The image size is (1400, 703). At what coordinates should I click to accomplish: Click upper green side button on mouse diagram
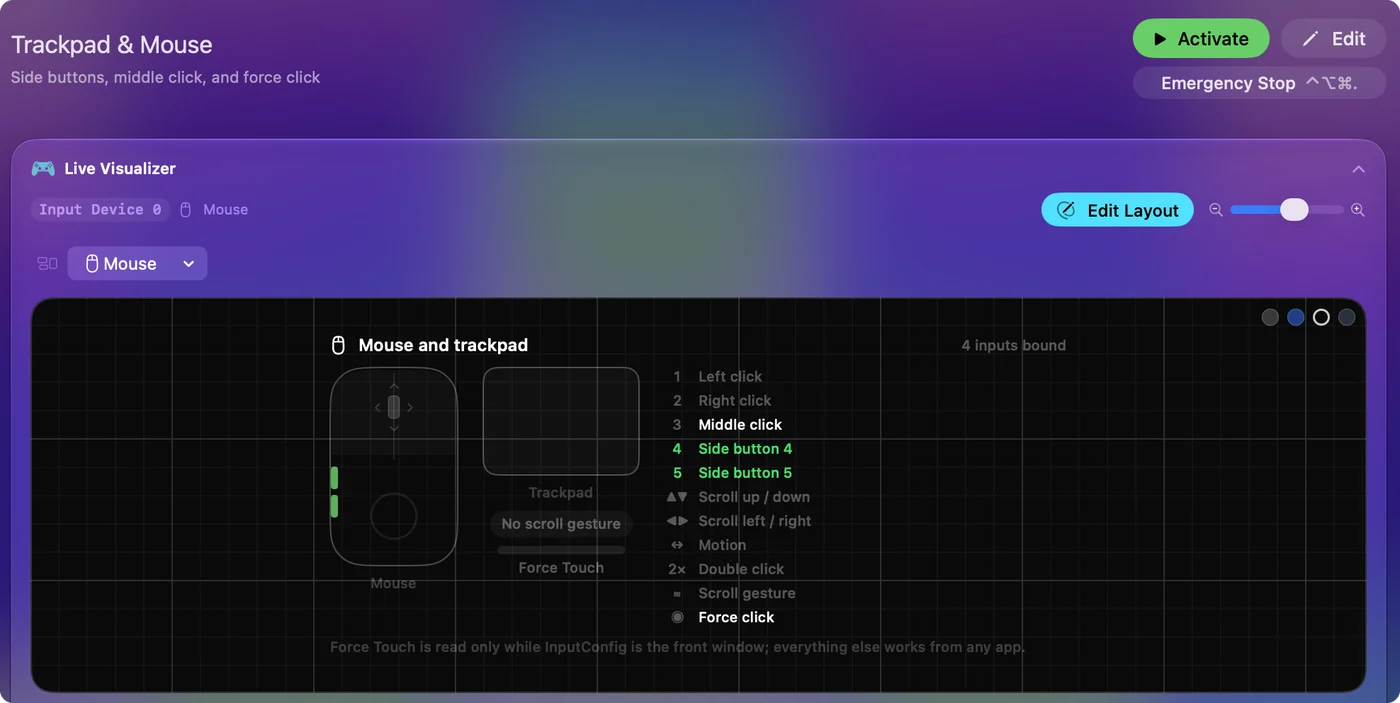[x=334, y=477]
